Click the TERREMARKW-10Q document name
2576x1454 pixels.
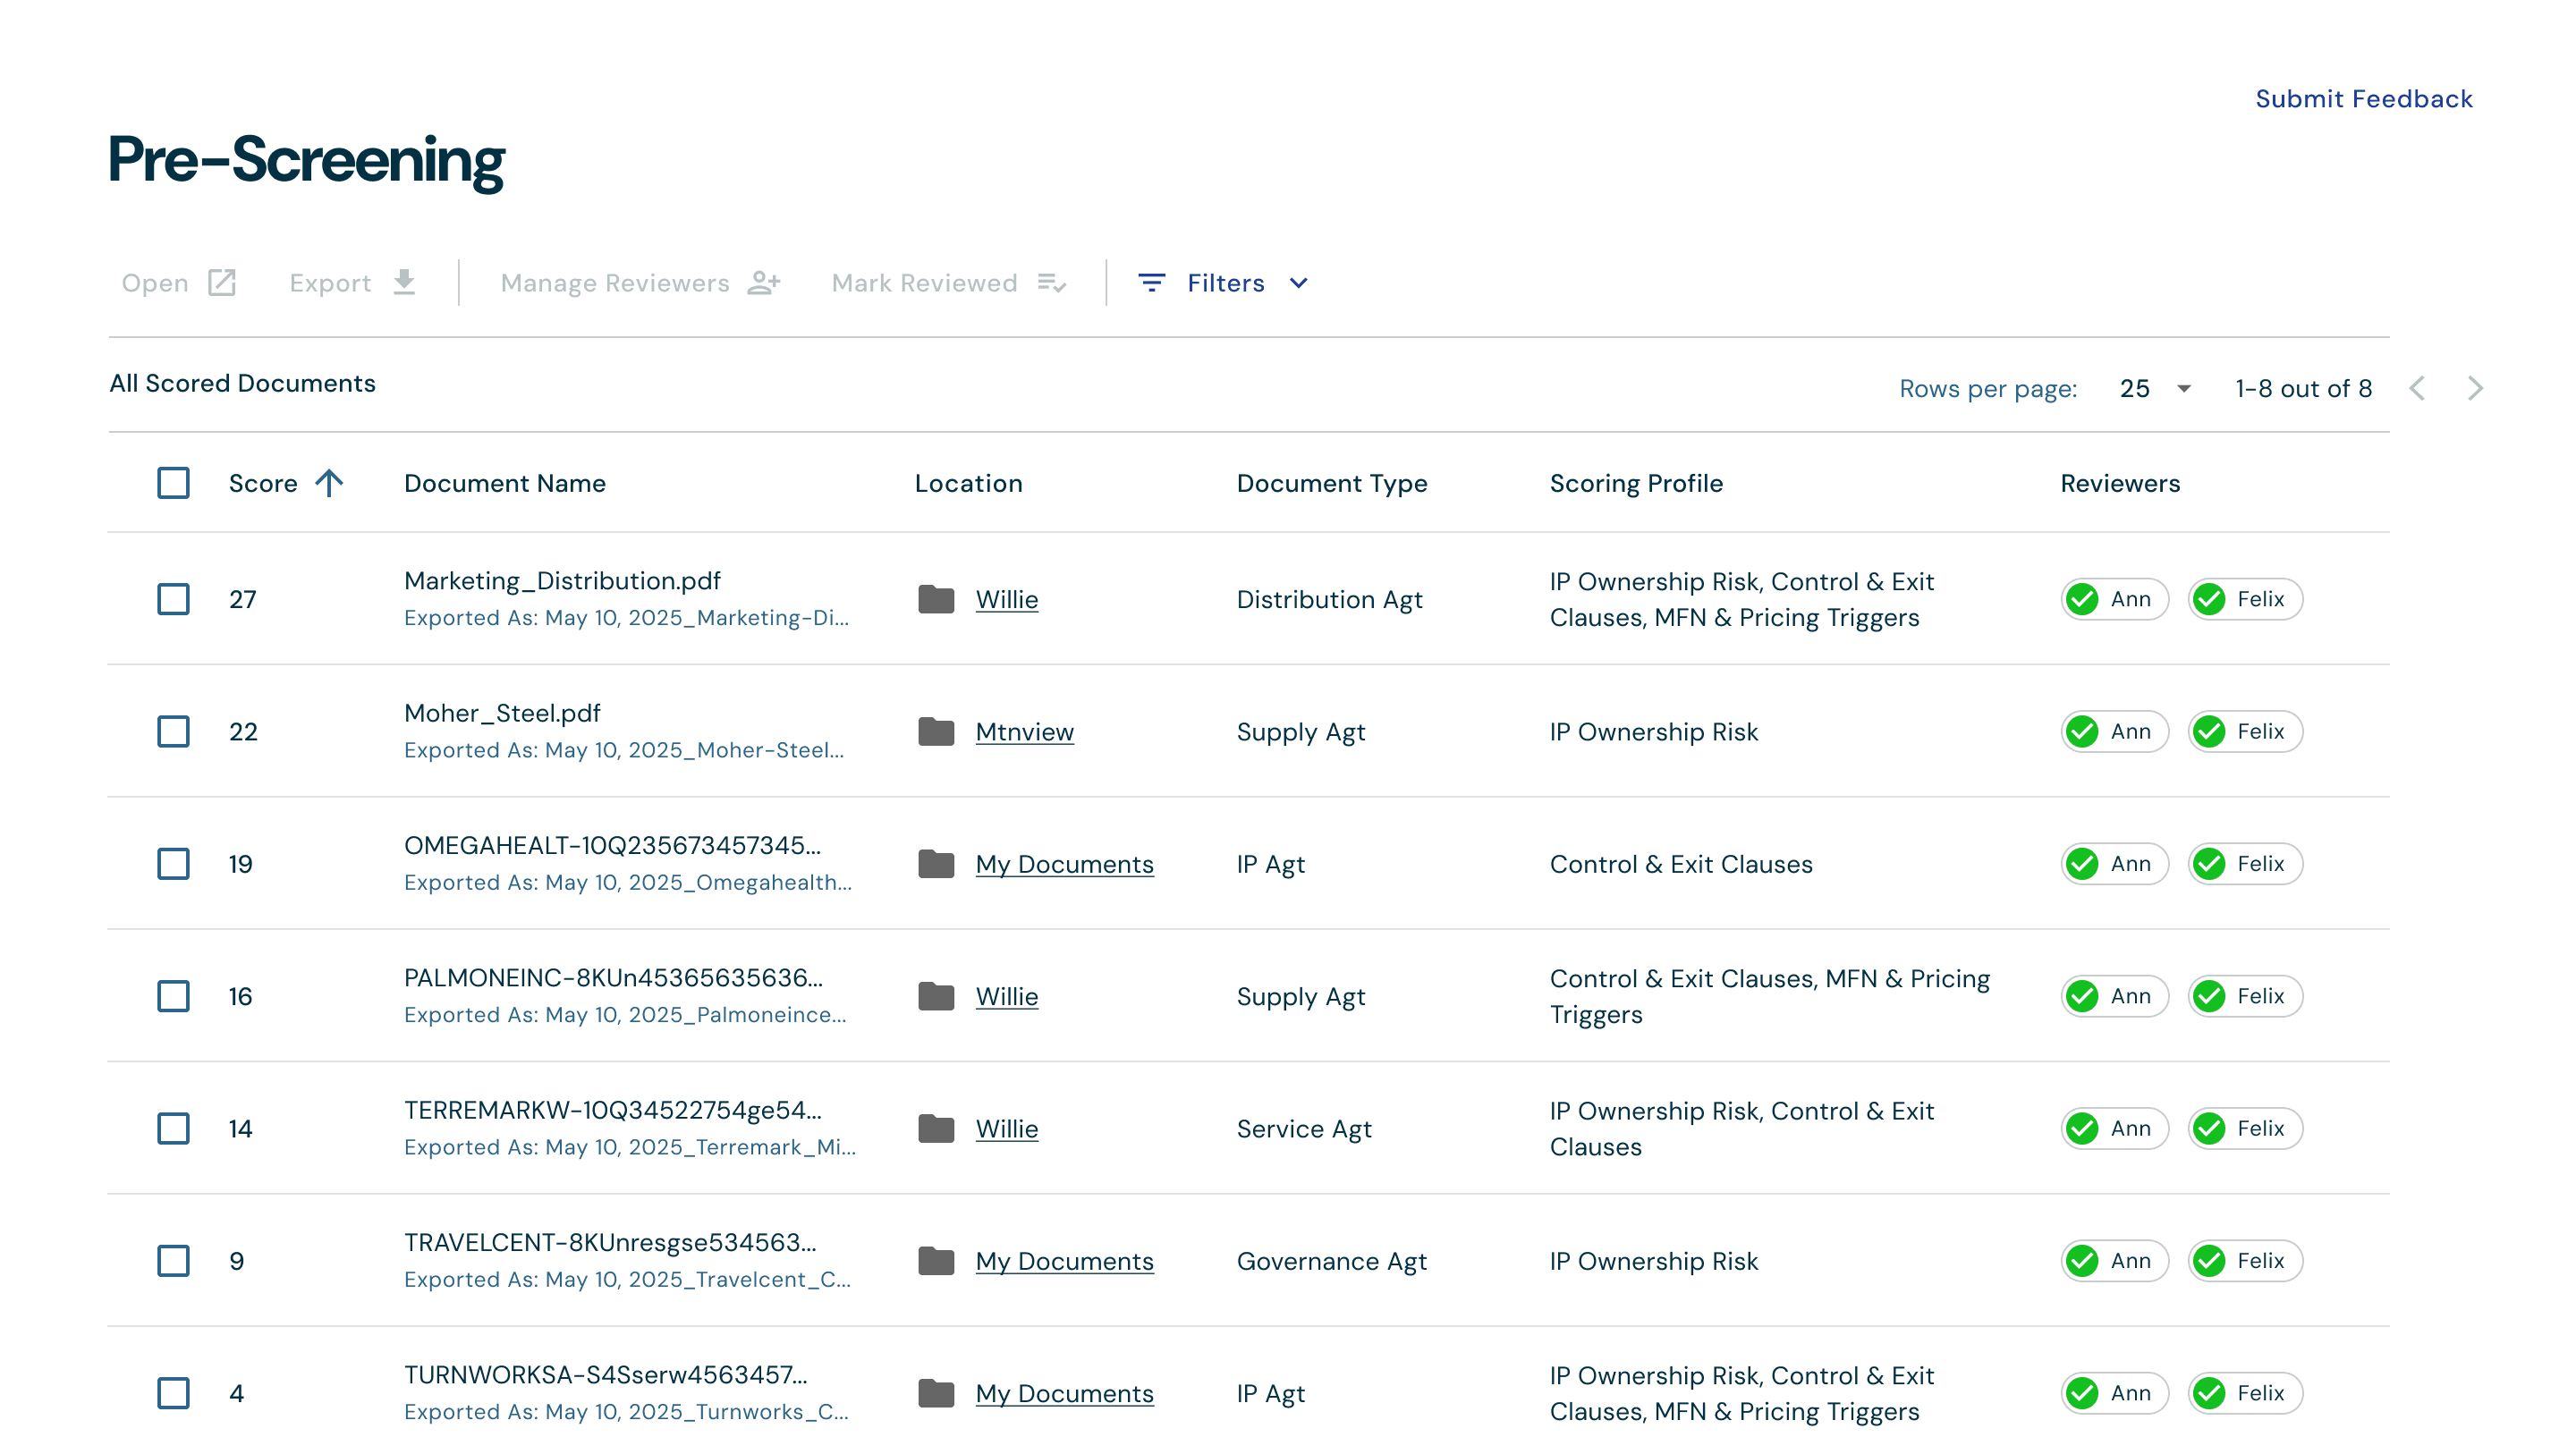612,1110
